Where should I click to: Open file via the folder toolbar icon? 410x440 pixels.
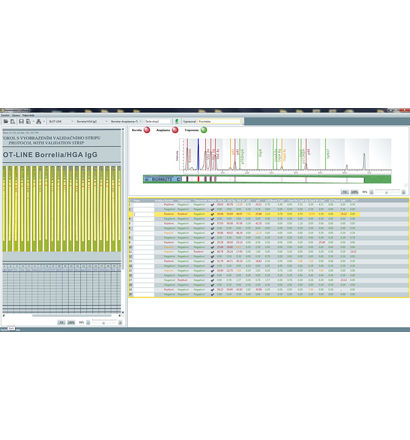pyautogui.click(x=6, y=122)
